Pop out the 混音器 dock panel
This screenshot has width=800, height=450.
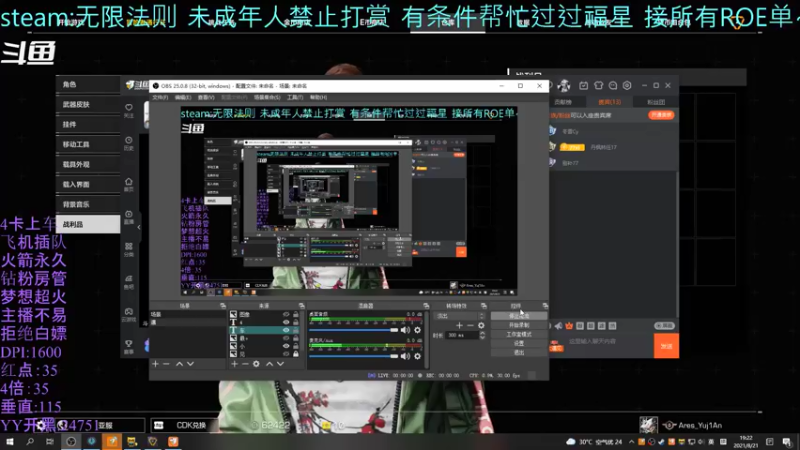click(x=426, y=306)
